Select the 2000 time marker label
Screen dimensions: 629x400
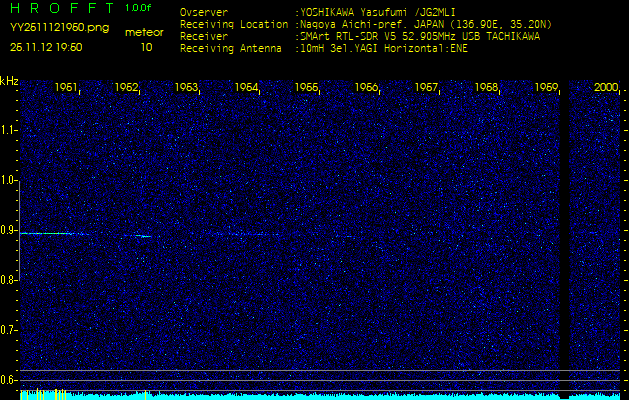point(606,87)
